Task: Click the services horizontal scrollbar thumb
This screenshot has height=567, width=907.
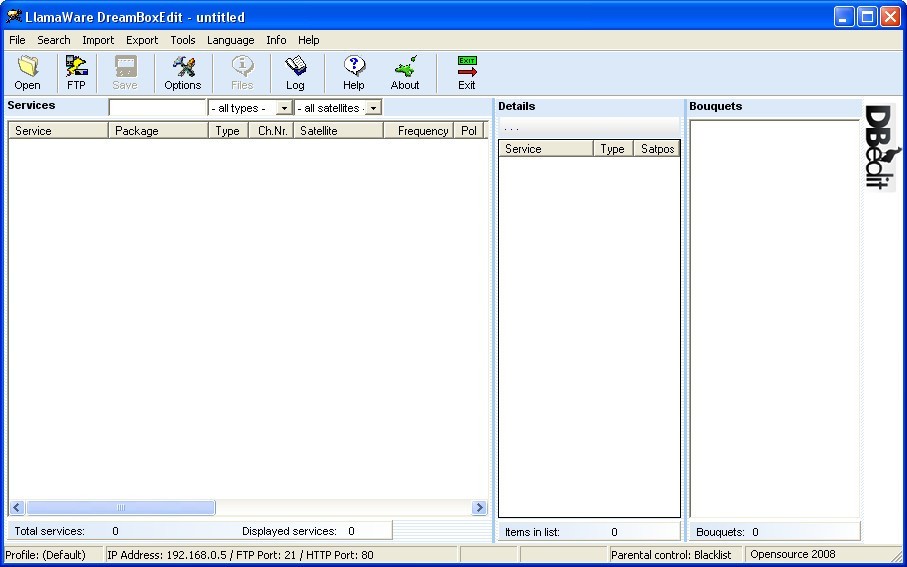Action: point(120,508)
